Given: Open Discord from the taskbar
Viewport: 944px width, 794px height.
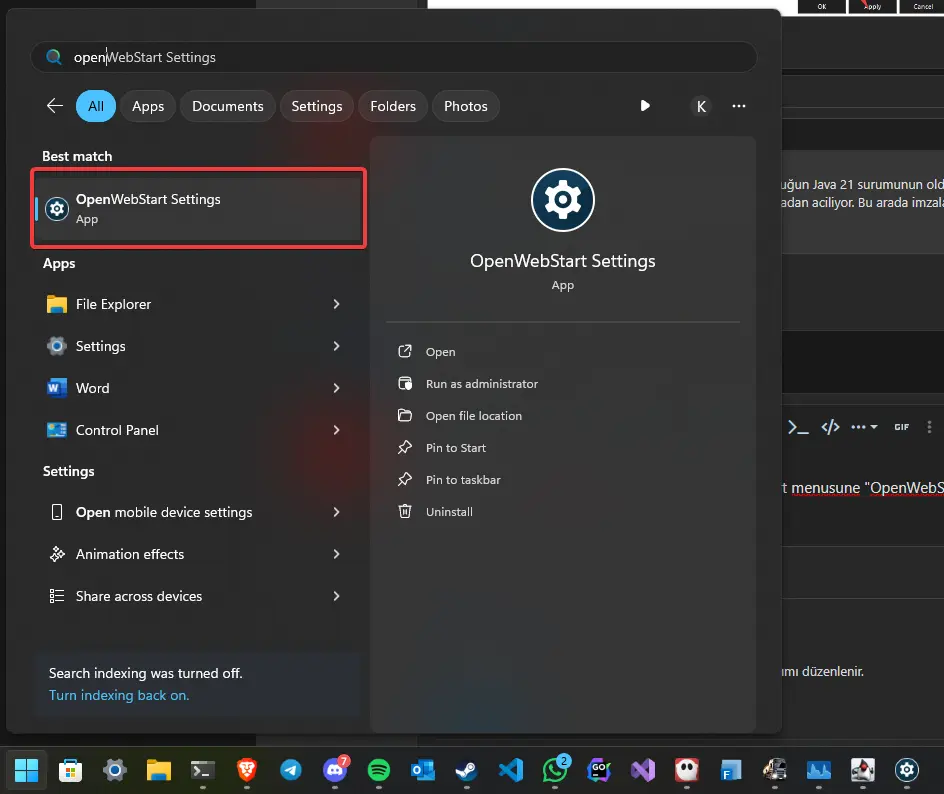Looking at the screenshot, I should tap(335, 770).
